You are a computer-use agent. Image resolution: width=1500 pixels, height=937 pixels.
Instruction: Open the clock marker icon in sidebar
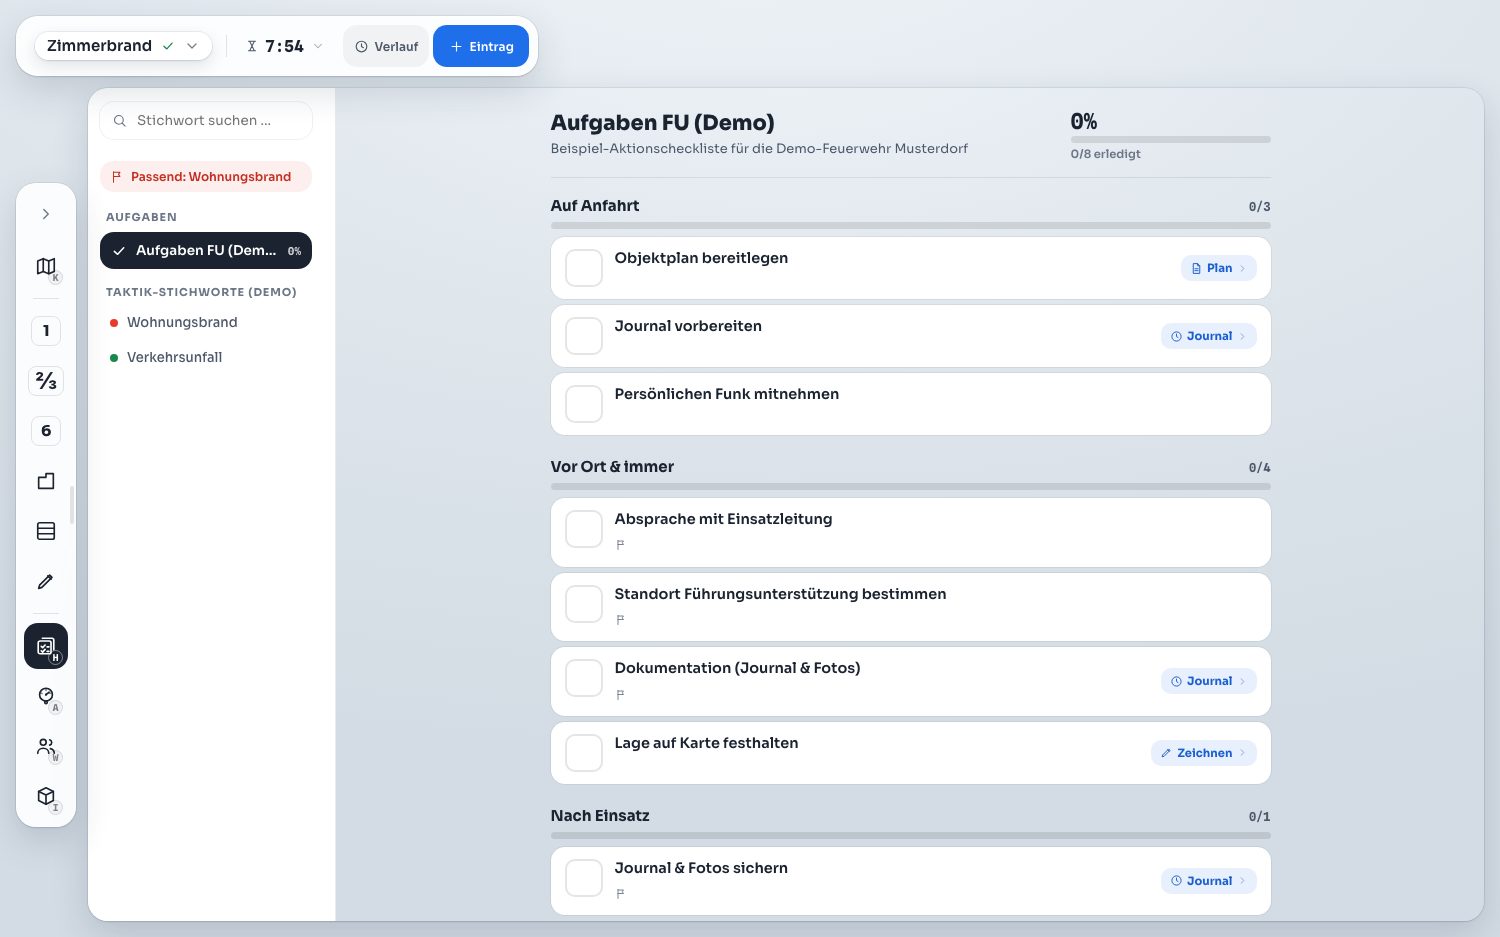tap(46, 697)
